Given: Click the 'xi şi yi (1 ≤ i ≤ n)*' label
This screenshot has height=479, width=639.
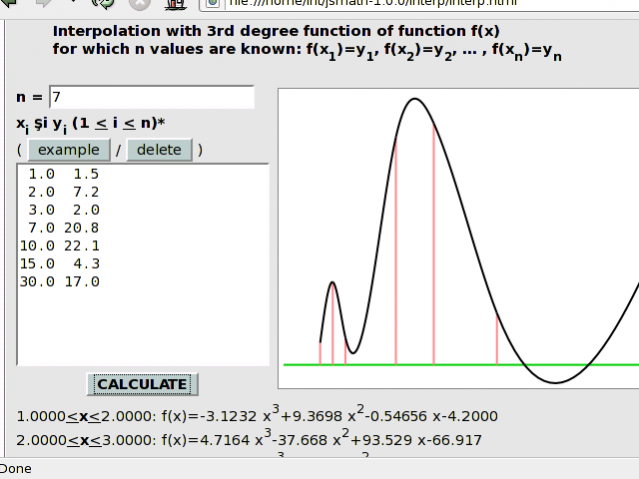Looking at the screenshot, I should (x=90, y=125).
